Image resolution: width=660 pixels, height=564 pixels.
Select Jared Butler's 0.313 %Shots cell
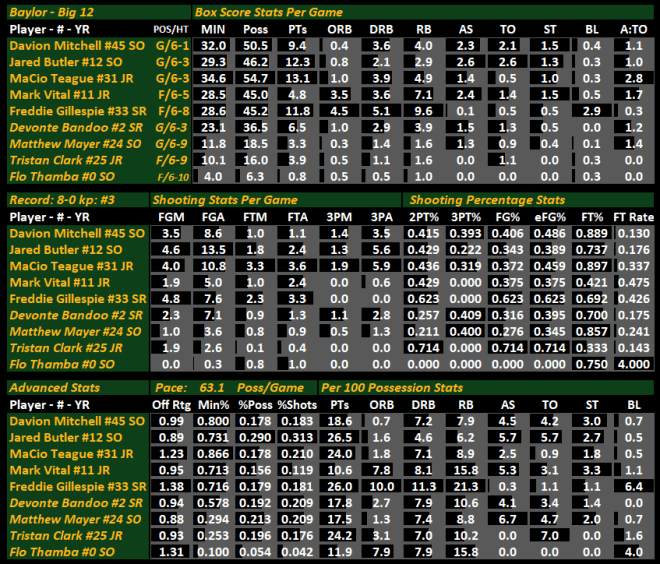pyautogui.click(x=297, y=437)
